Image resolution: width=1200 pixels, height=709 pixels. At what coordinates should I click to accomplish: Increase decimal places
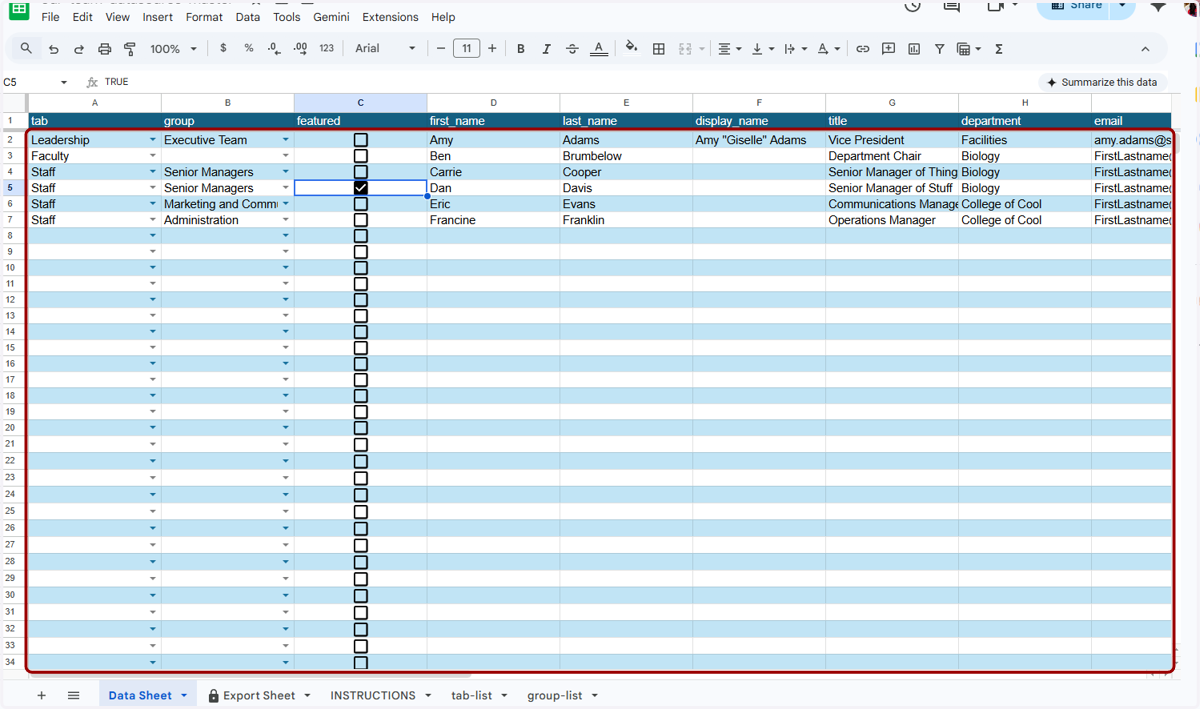300,48
